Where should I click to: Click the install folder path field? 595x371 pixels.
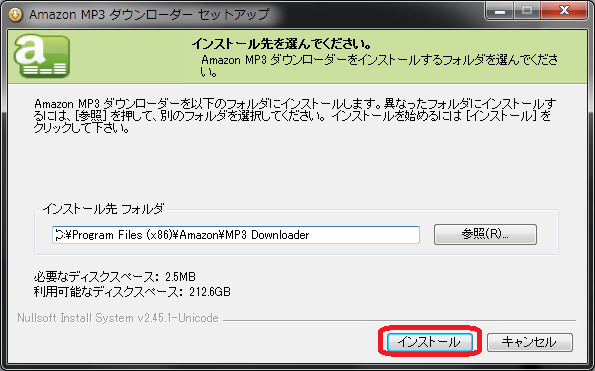pos(236,235)
